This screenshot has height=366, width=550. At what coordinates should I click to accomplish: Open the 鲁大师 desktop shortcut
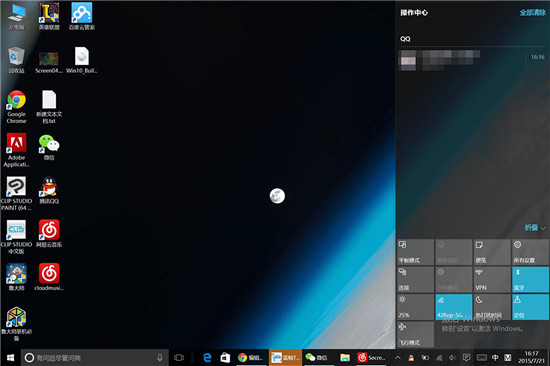16,277
